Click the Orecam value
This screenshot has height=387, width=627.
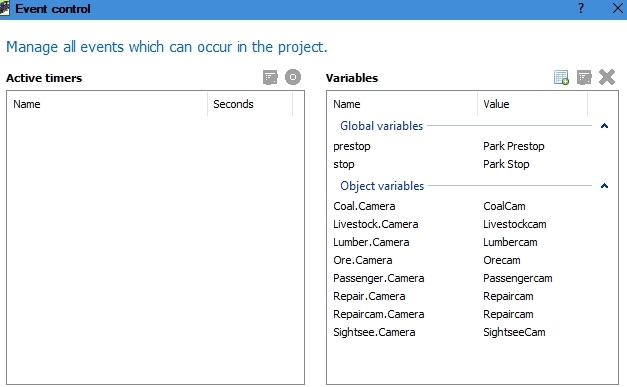(502, 260)
